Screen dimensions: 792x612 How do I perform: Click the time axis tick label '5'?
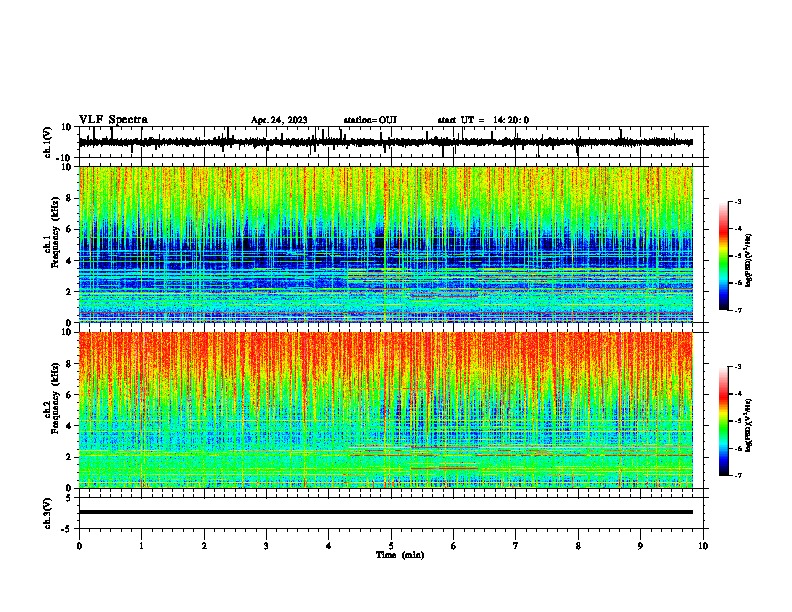(x=391, y=546)
